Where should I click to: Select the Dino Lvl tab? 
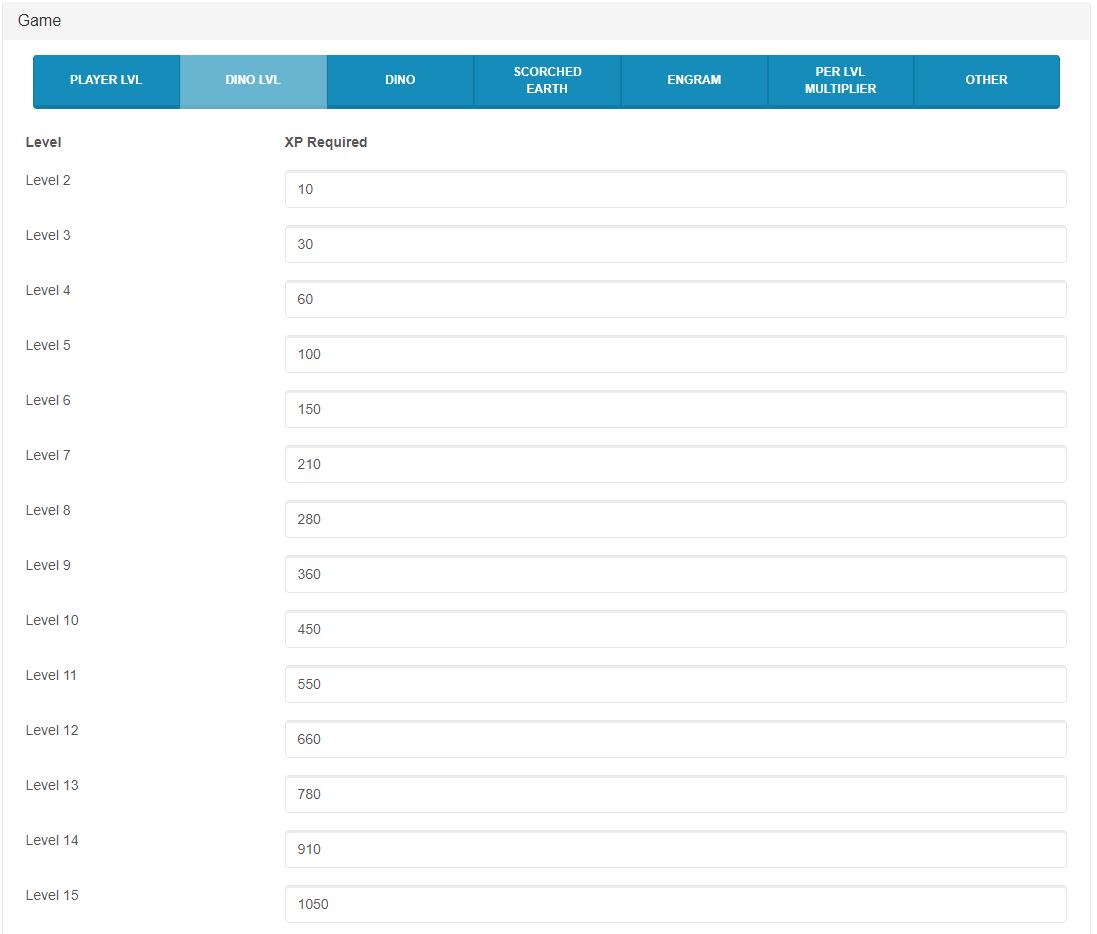click(x=253, y=80)
